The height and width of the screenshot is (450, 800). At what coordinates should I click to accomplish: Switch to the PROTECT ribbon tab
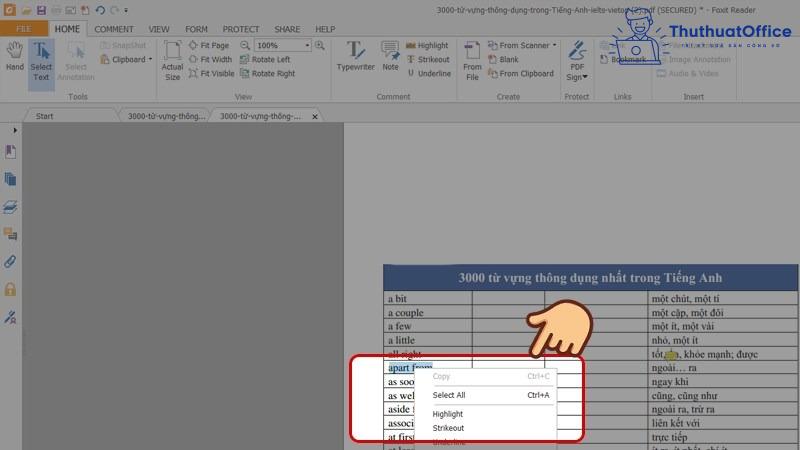pos(241,29)
